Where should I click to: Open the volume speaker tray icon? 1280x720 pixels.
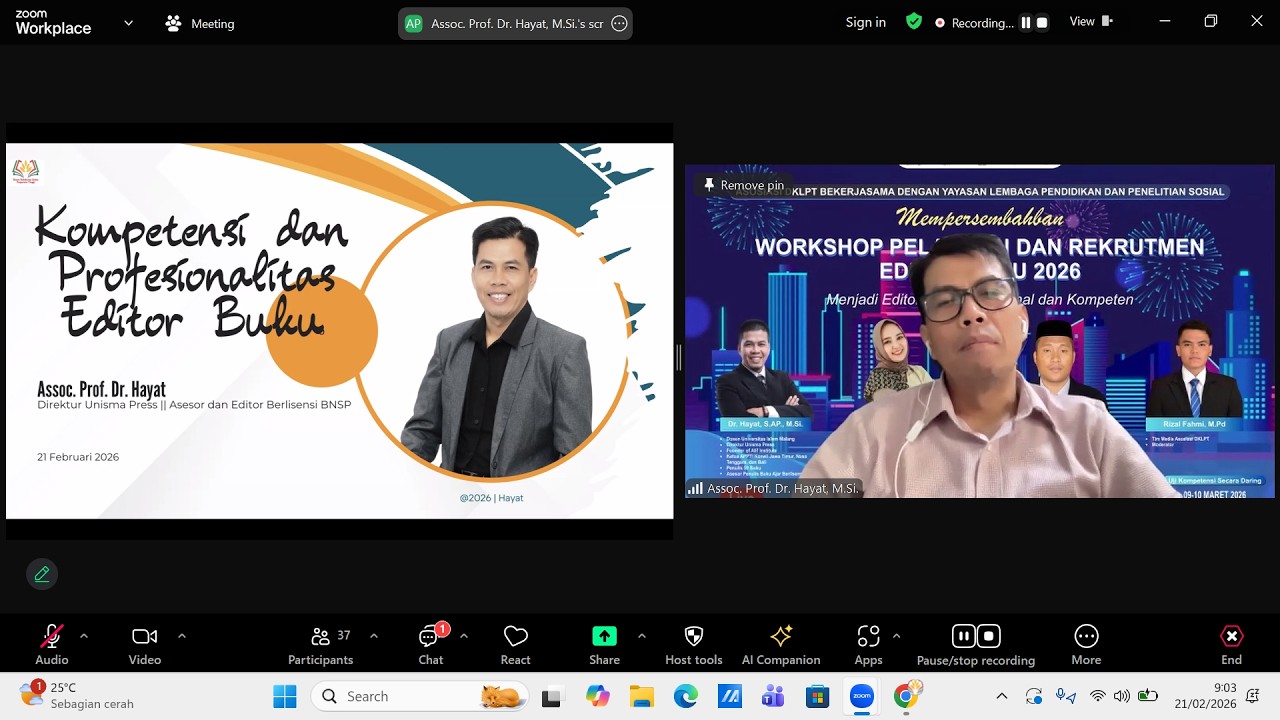[x=1122, y=696]
